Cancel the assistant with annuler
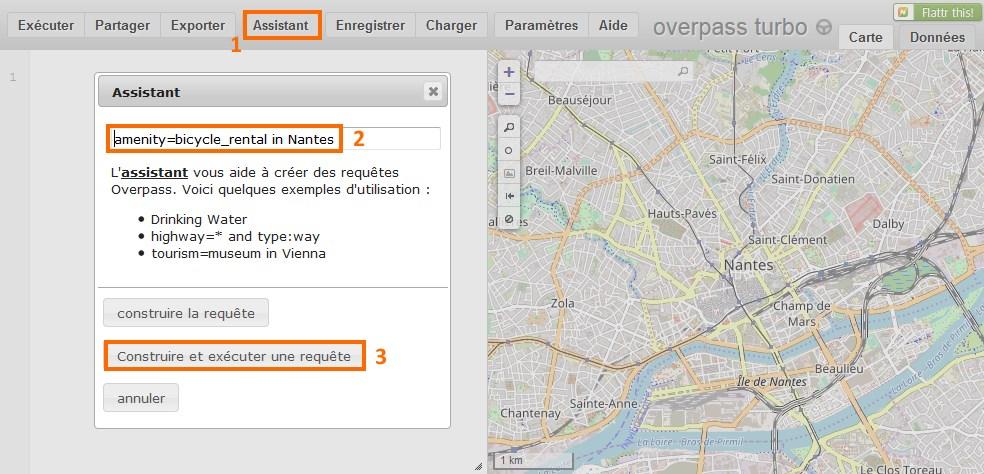984x474 pixels. coord(140,398)
